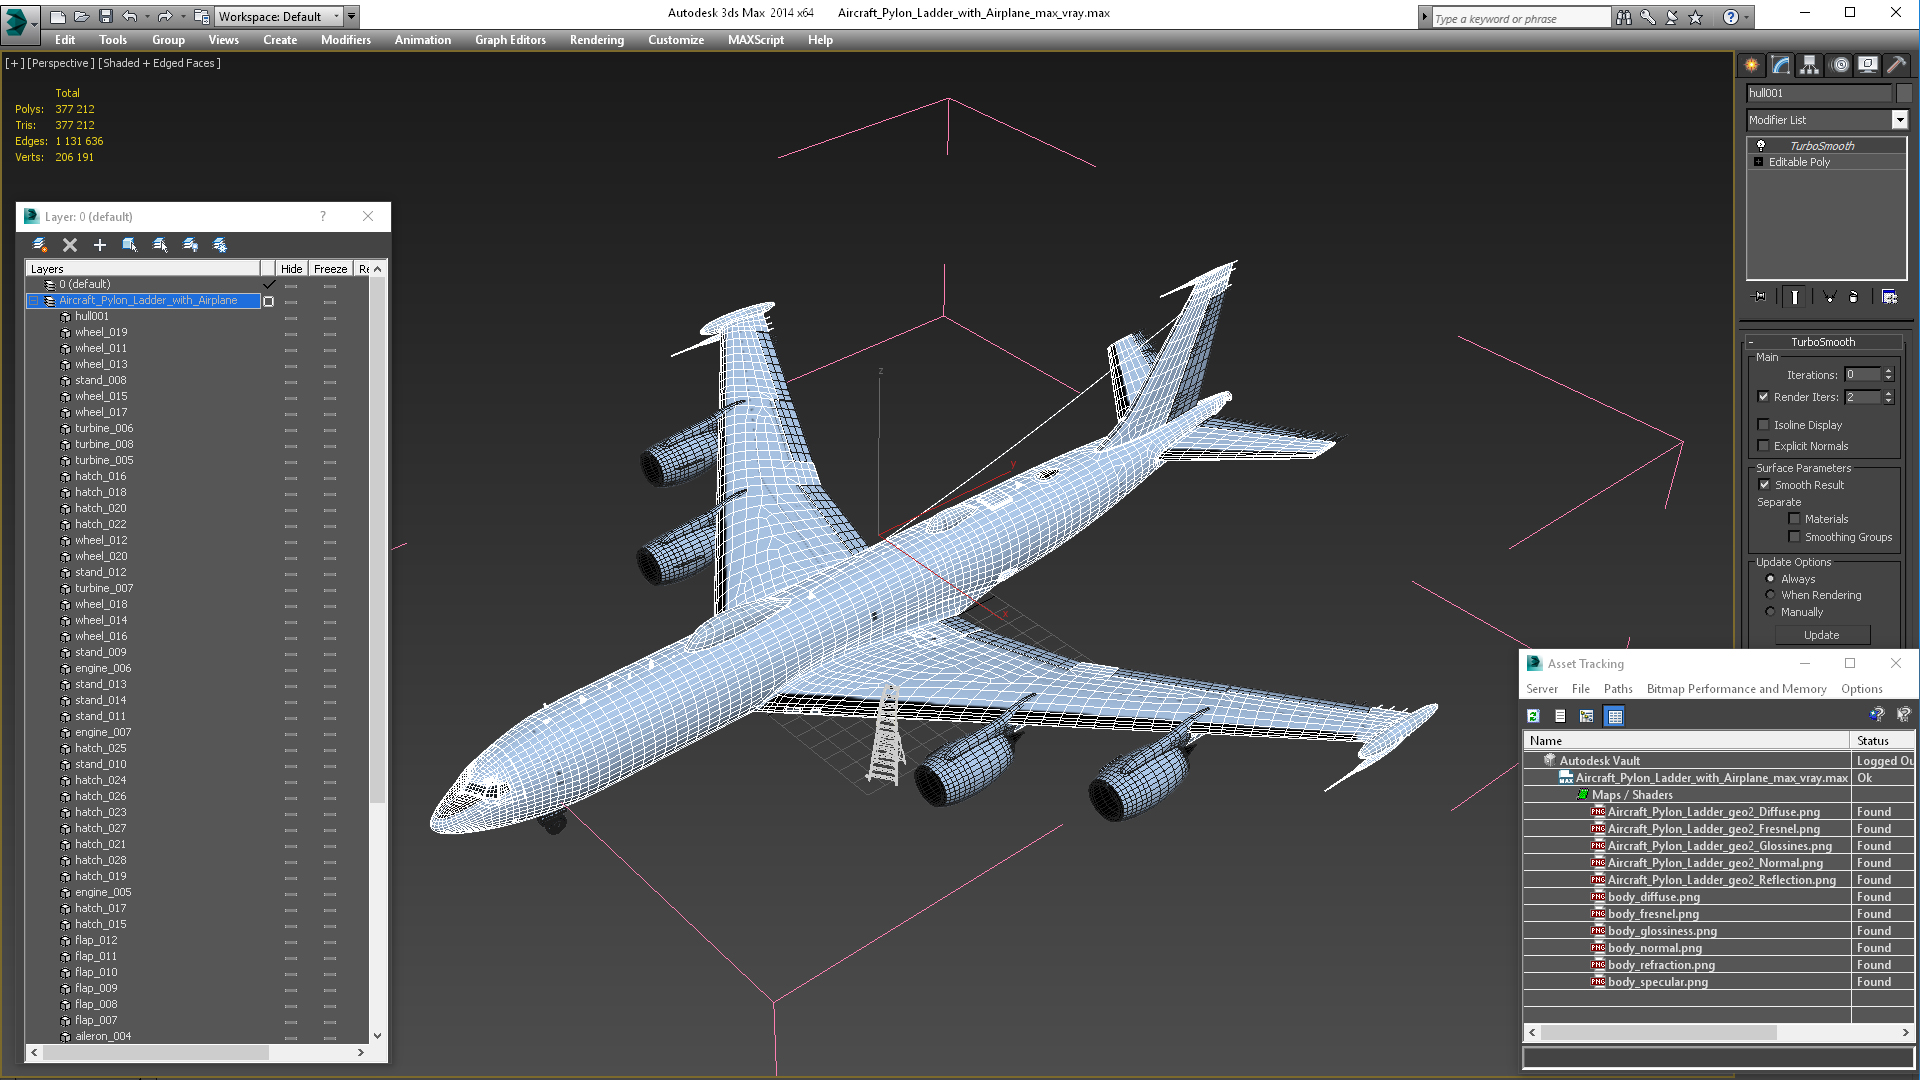1920x1080 pixels.
Task: Click the Undo arrow icon
Action: coord(129,16)
